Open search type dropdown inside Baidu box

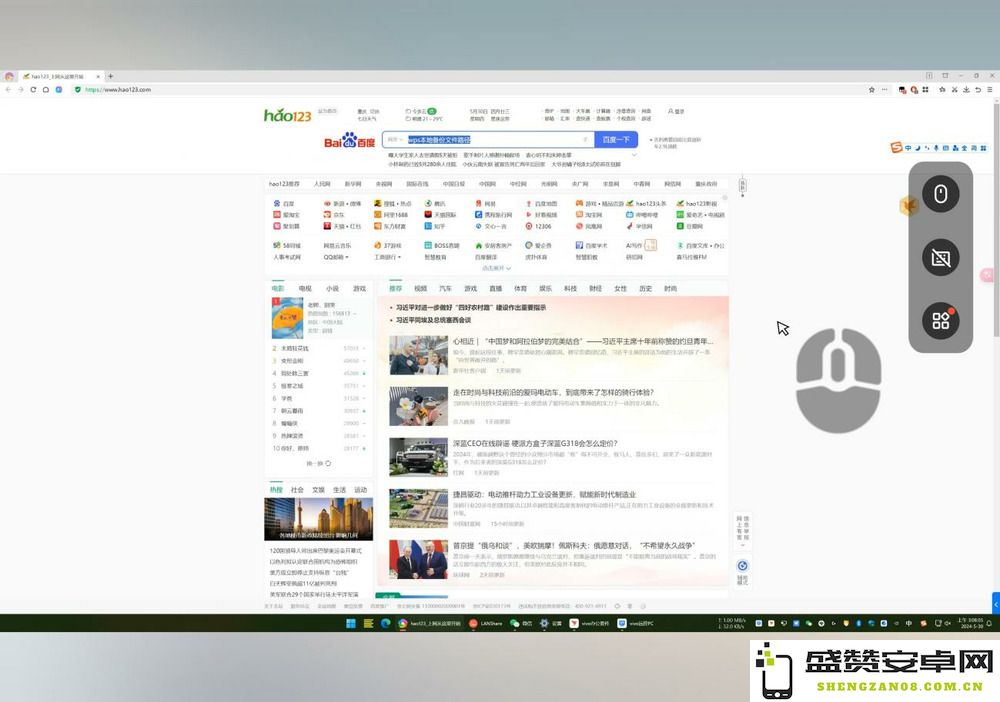click(395, 140)
